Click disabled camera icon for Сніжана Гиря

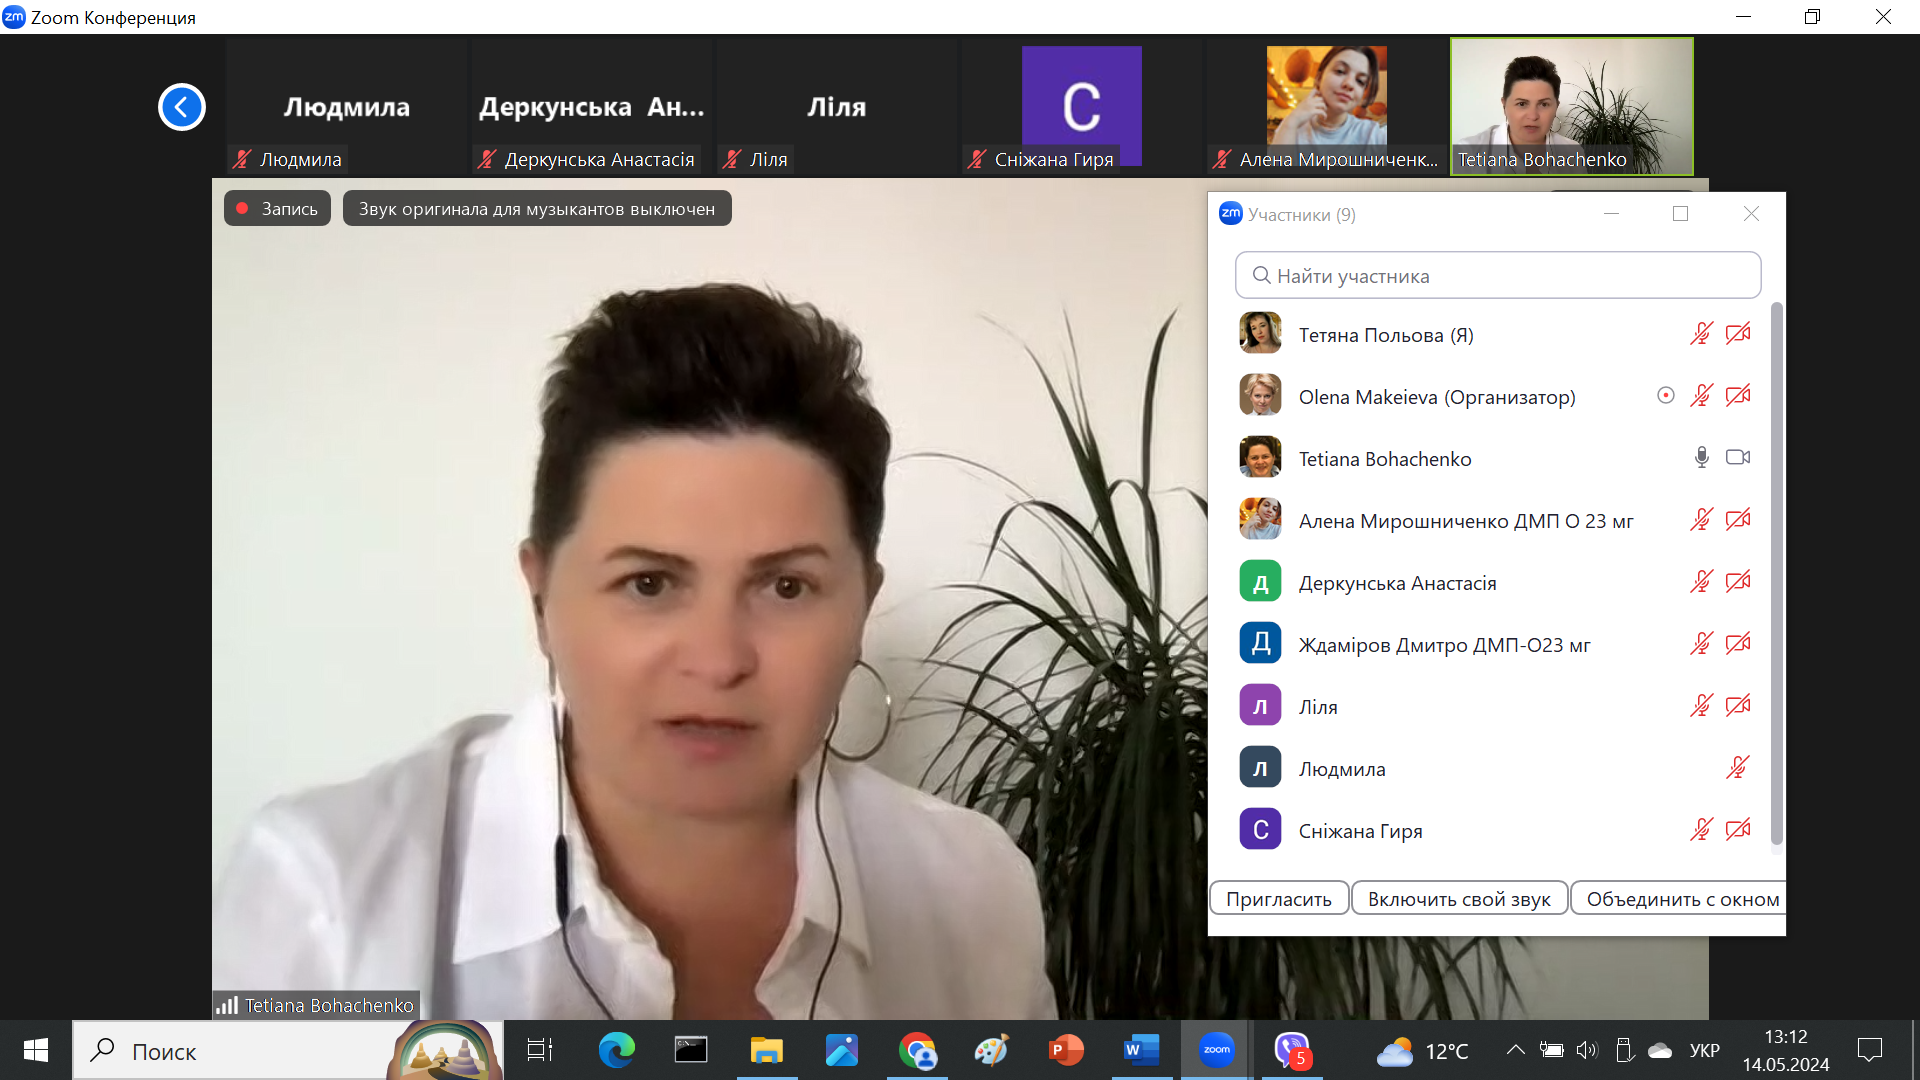pyautogui.click(x=1738, y=830)
